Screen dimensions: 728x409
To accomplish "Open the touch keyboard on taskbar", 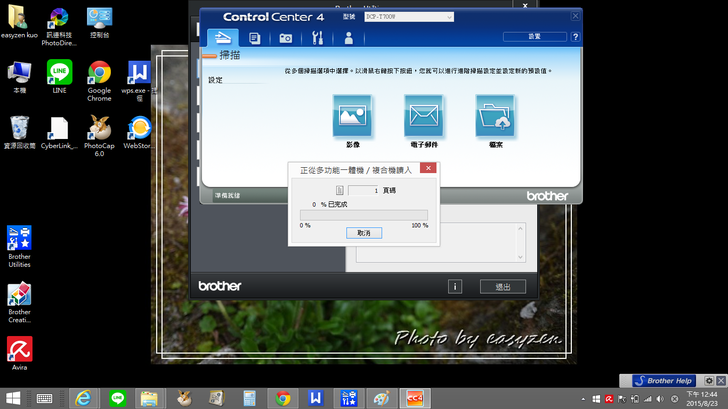I will [x=45, y=398].
